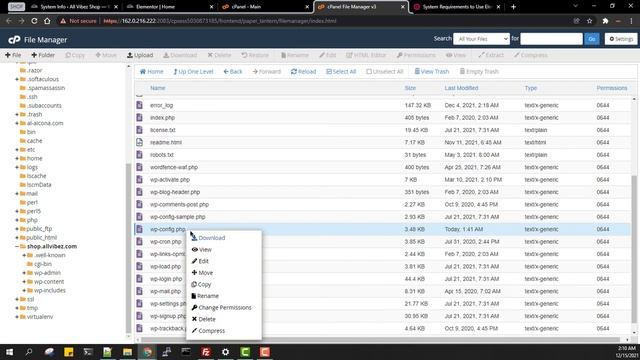This screenshot has height=360, width=640.
Task: Collapse the shop.allvibez.com folder
Action: click(x=17, y=247)
